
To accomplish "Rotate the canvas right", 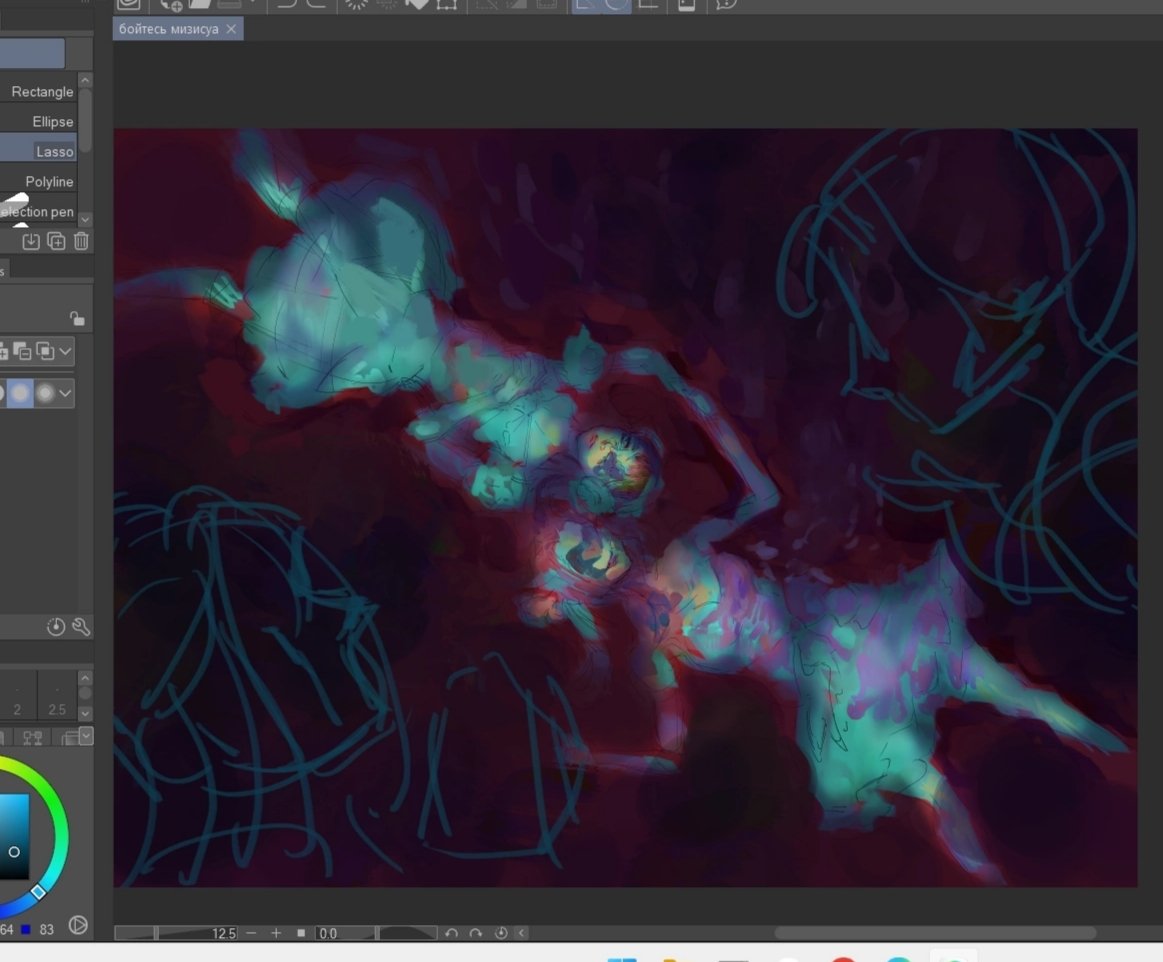I will tap(475, 933).
